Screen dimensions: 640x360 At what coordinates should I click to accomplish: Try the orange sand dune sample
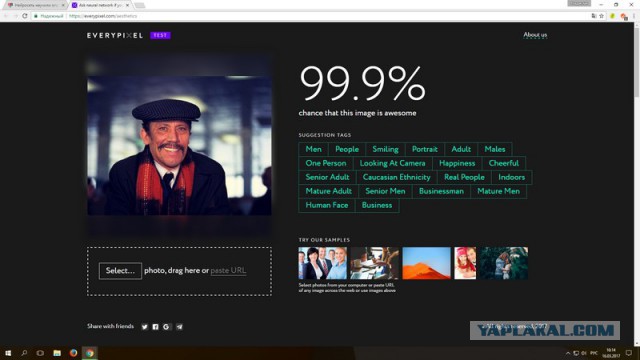426,263
